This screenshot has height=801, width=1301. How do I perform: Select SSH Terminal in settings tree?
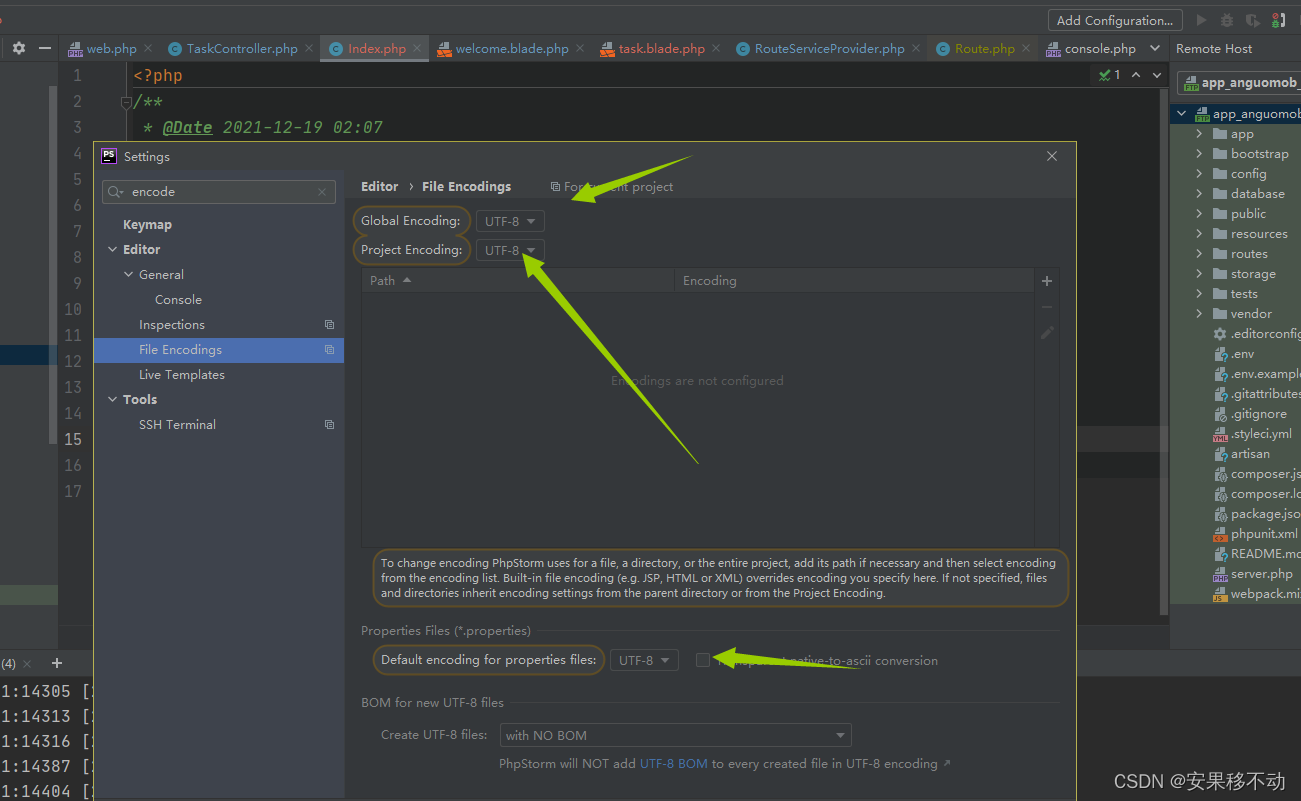point(177,425)
